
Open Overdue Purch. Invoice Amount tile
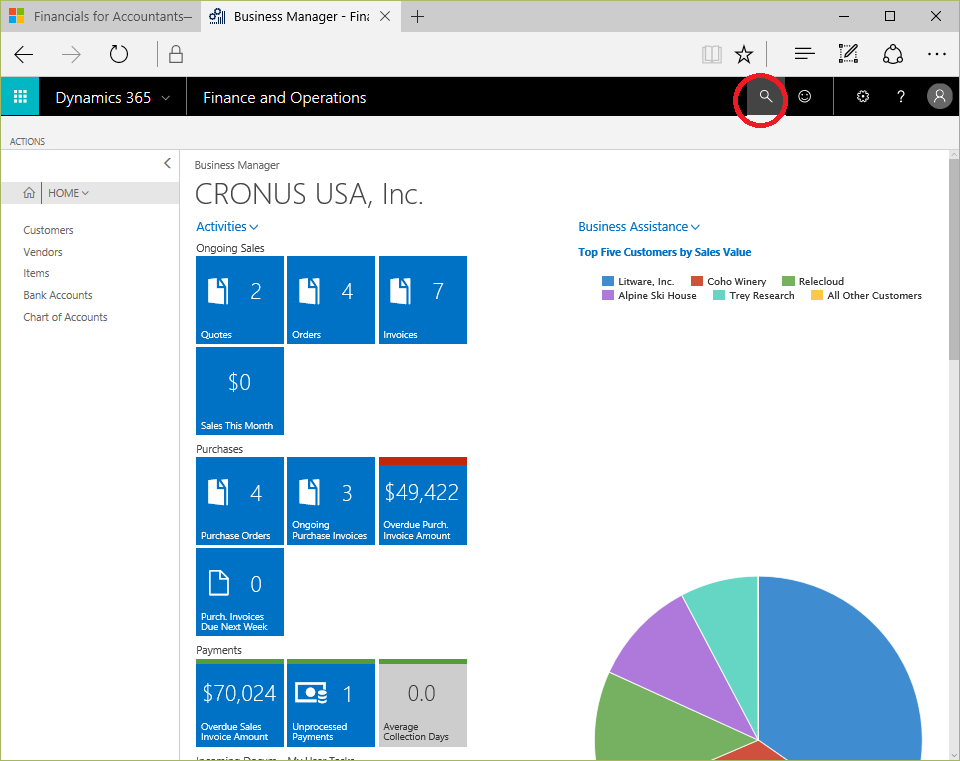(x=423, y=501)
